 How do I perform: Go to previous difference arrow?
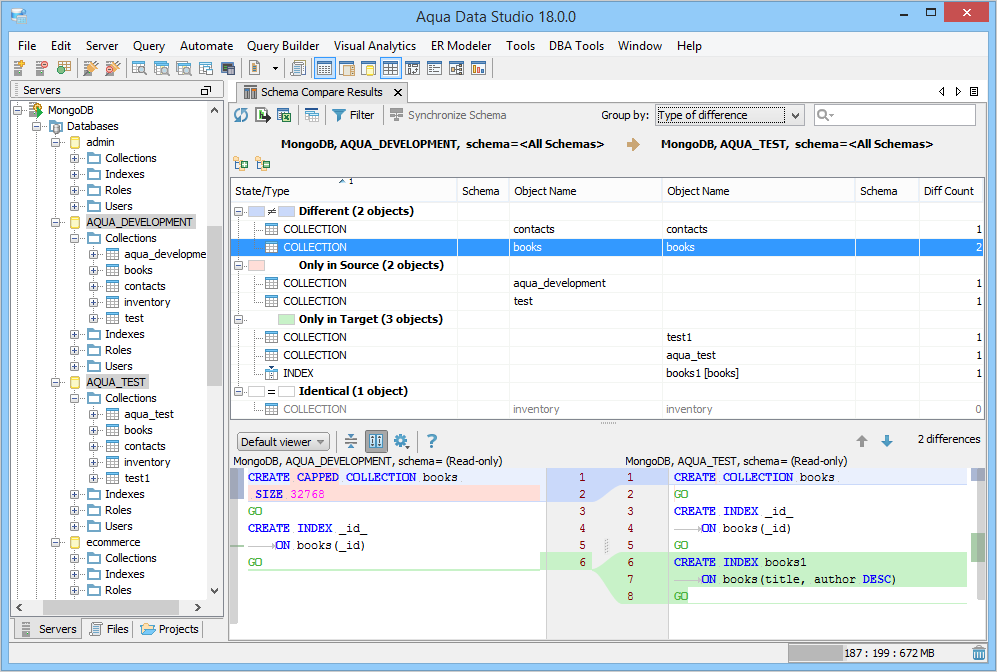(862, 441)
